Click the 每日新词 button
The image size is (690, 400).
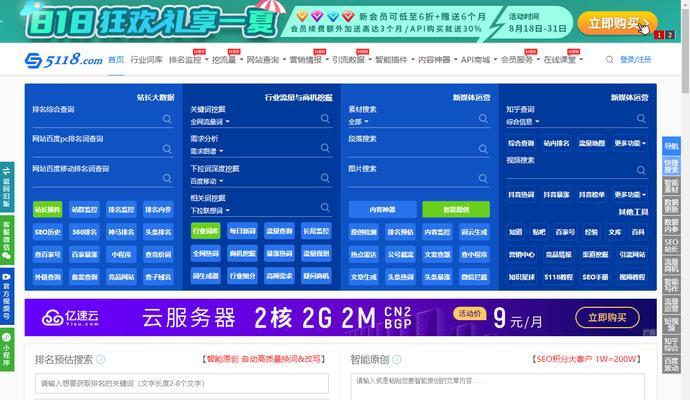242,231
